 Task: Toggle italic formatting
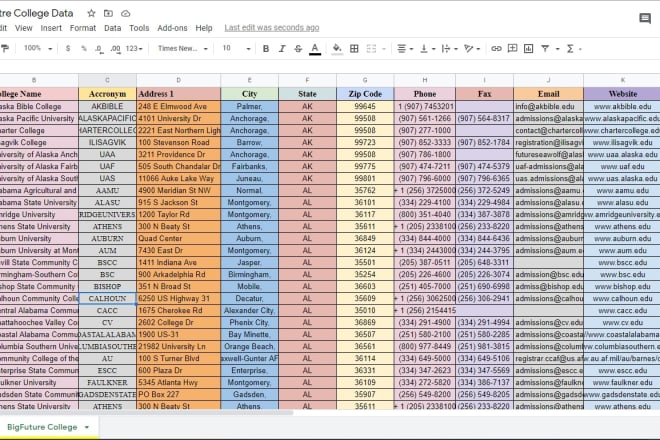[x=282, y=49]
